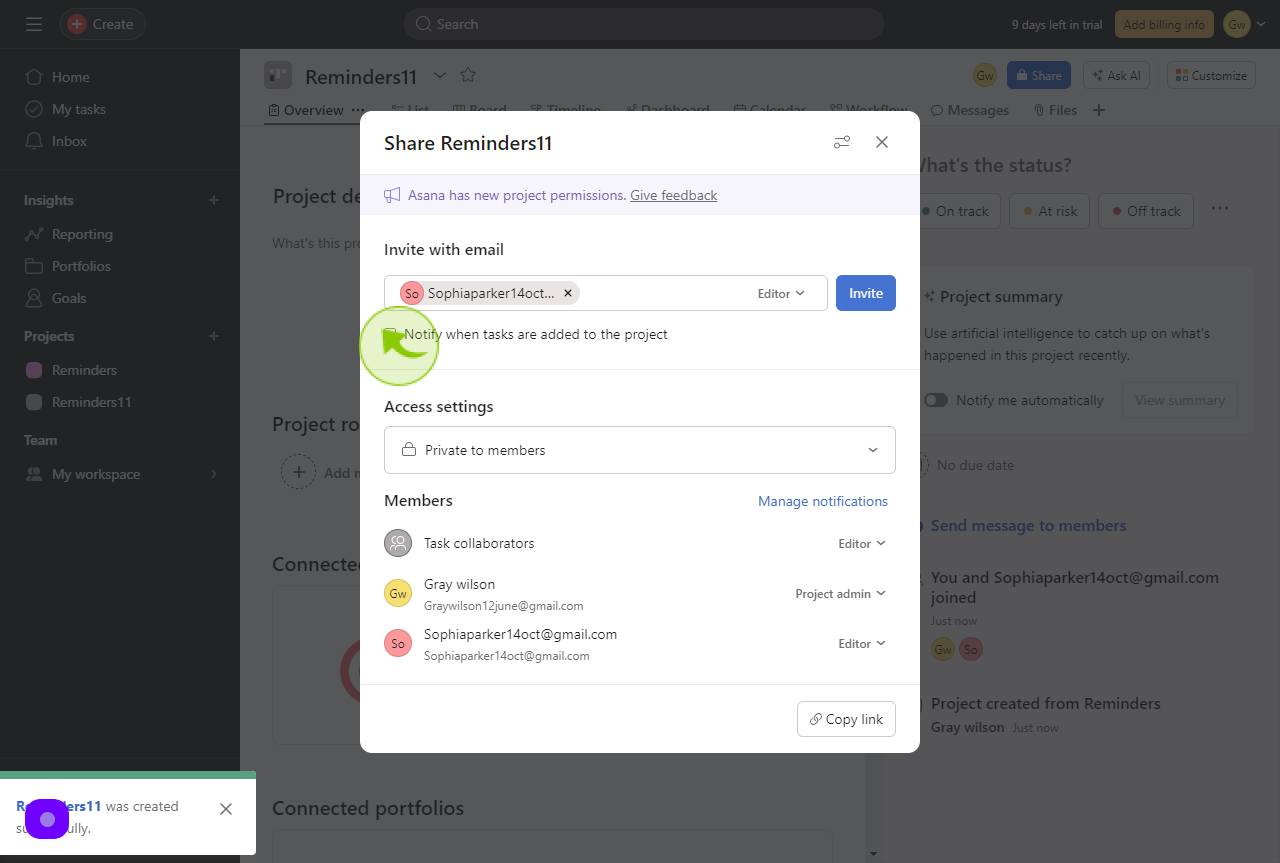
Task: Open the hamburger sidebar menu
Action: (x=34, y=24)
